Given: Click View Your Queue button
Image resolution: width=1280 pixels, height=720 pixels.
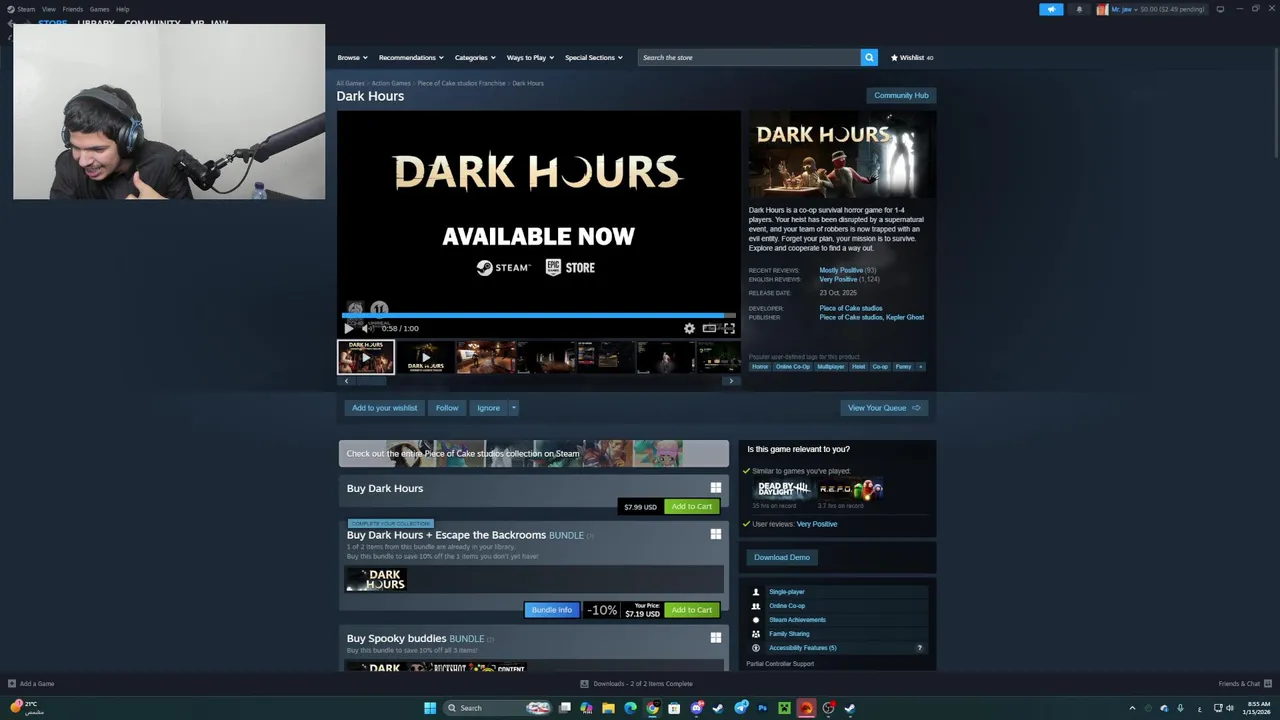Looking at the screenshot, I should click(884, 408).
